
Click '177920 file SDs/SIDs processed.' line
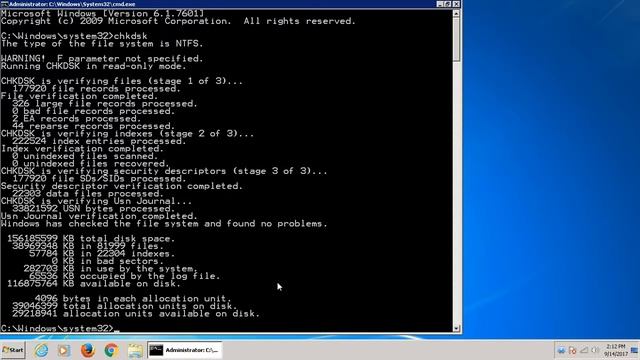click(x=99, y=179)
